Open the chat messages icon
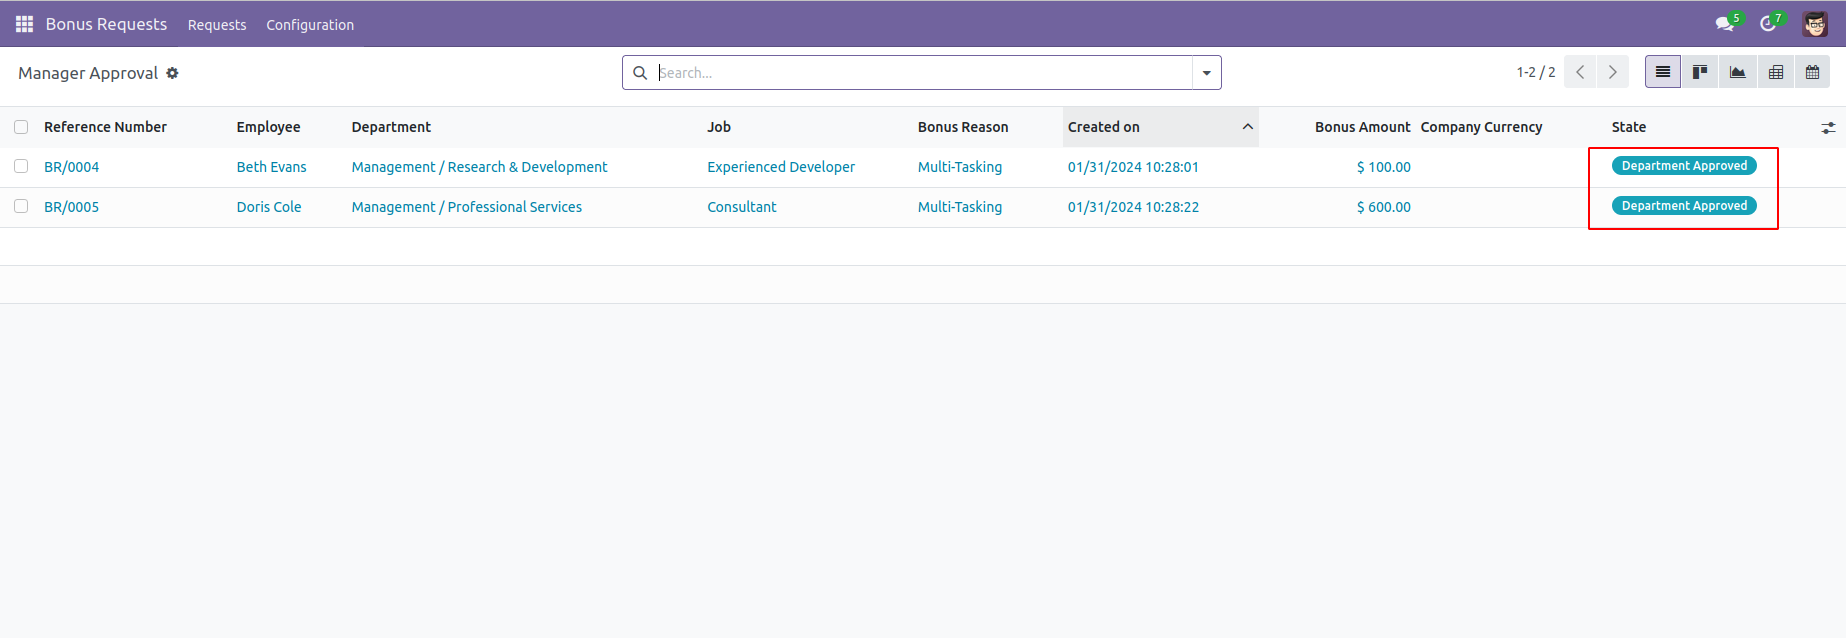Viewport: 1846px width, 638px height. 1724,24
